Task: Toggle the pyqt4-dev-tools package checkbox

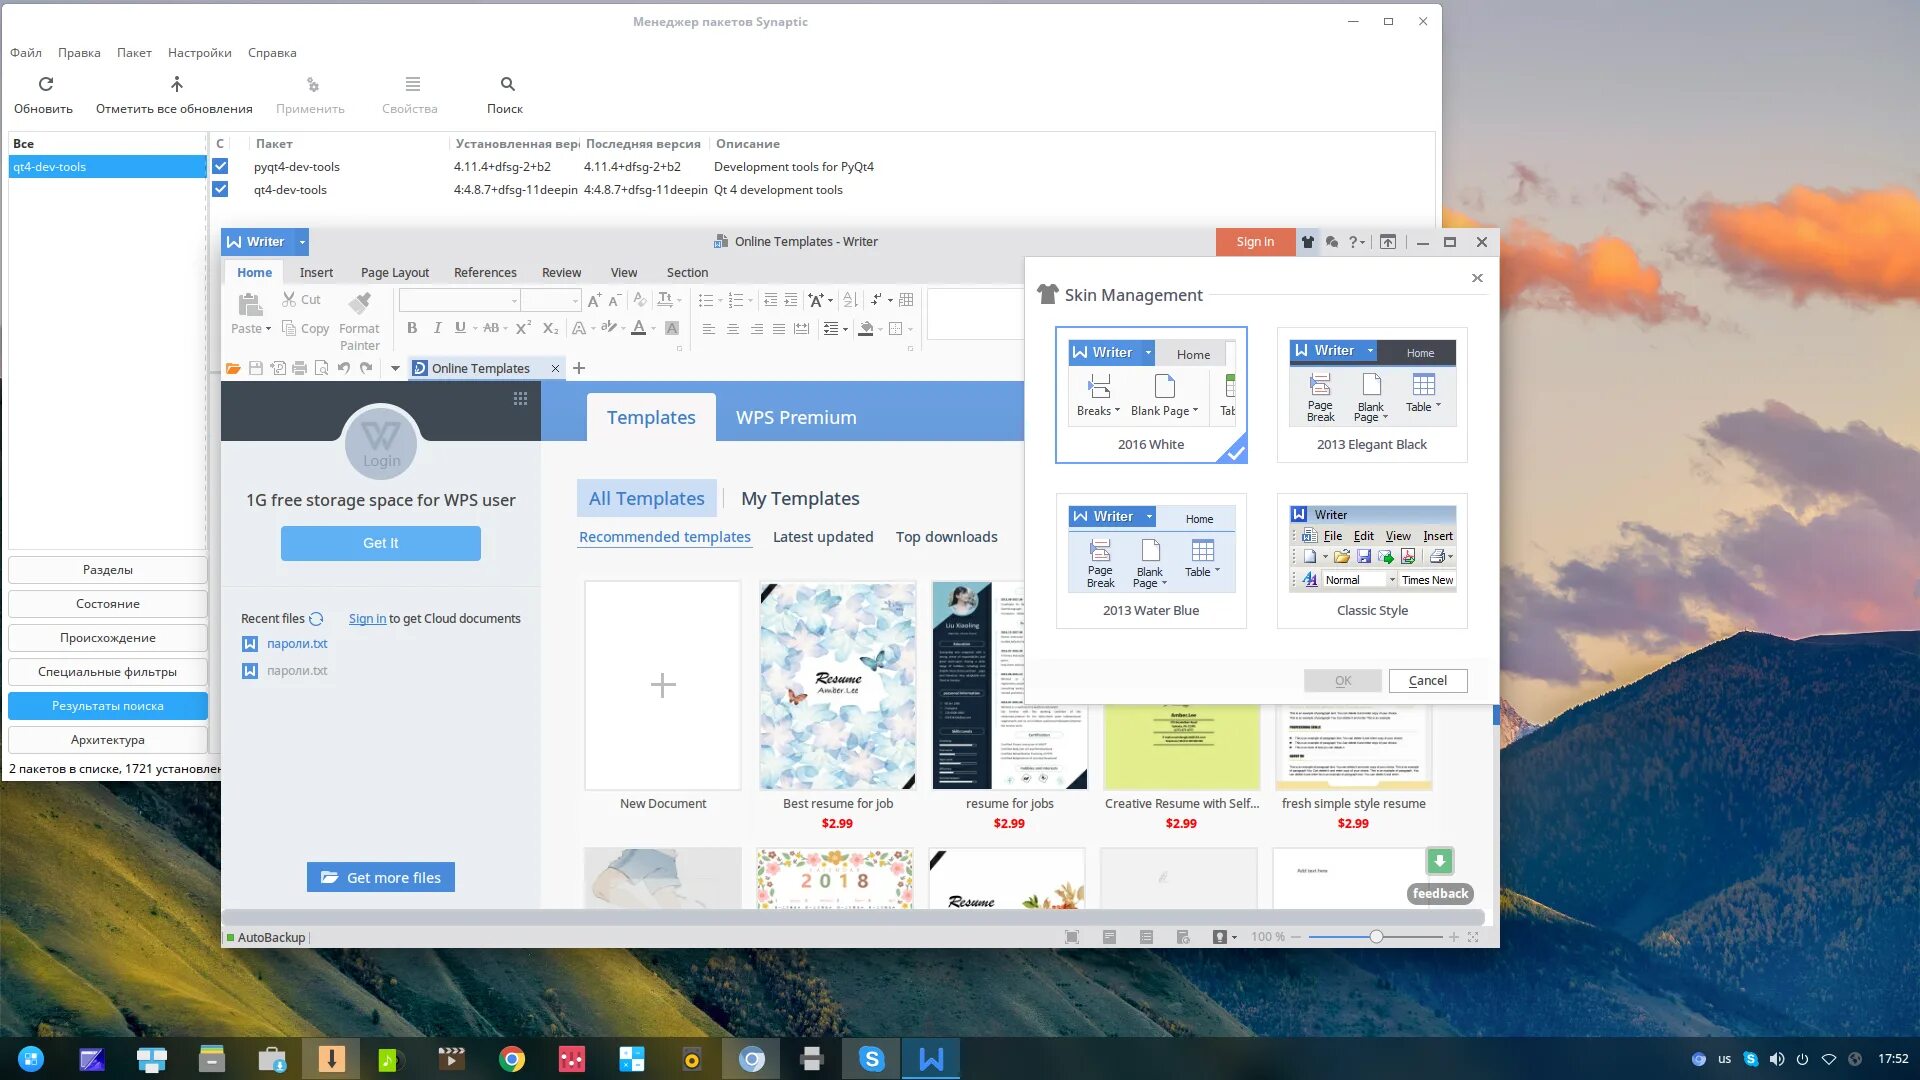Action: point(221,167)
